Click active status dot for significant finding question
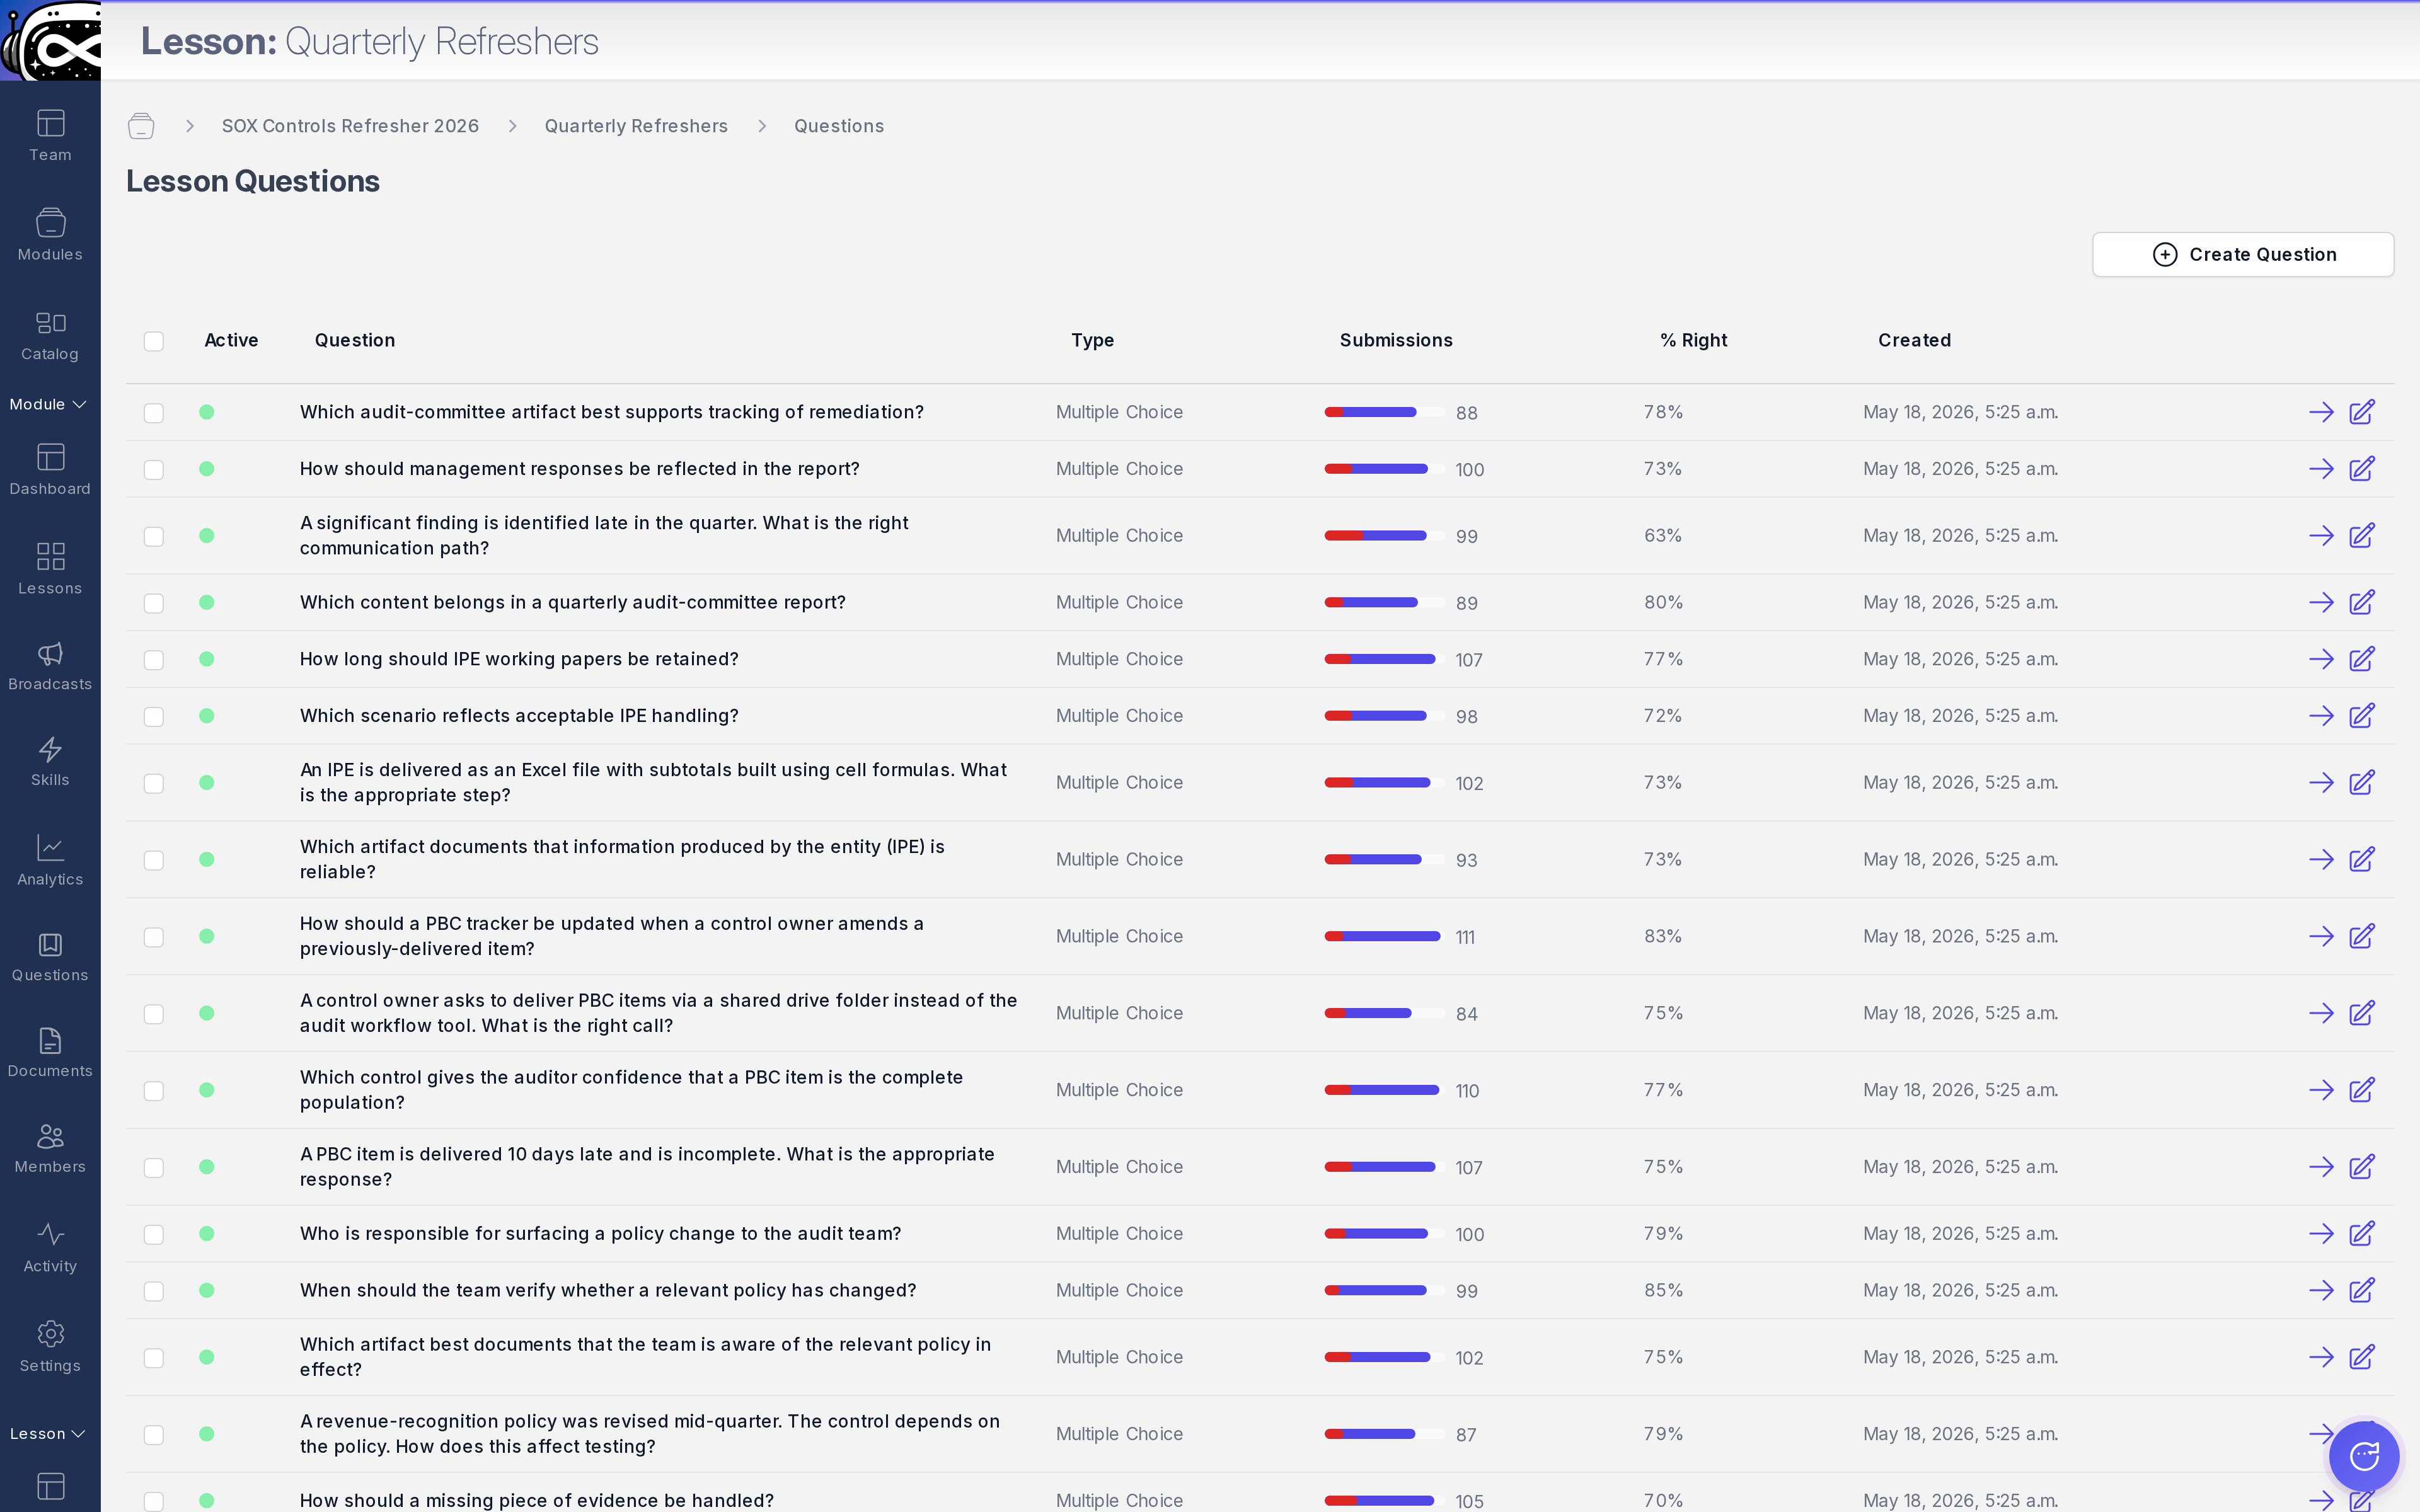Image resolution: width=2420 pixels, height=1512 pixels. click(207, 536)
